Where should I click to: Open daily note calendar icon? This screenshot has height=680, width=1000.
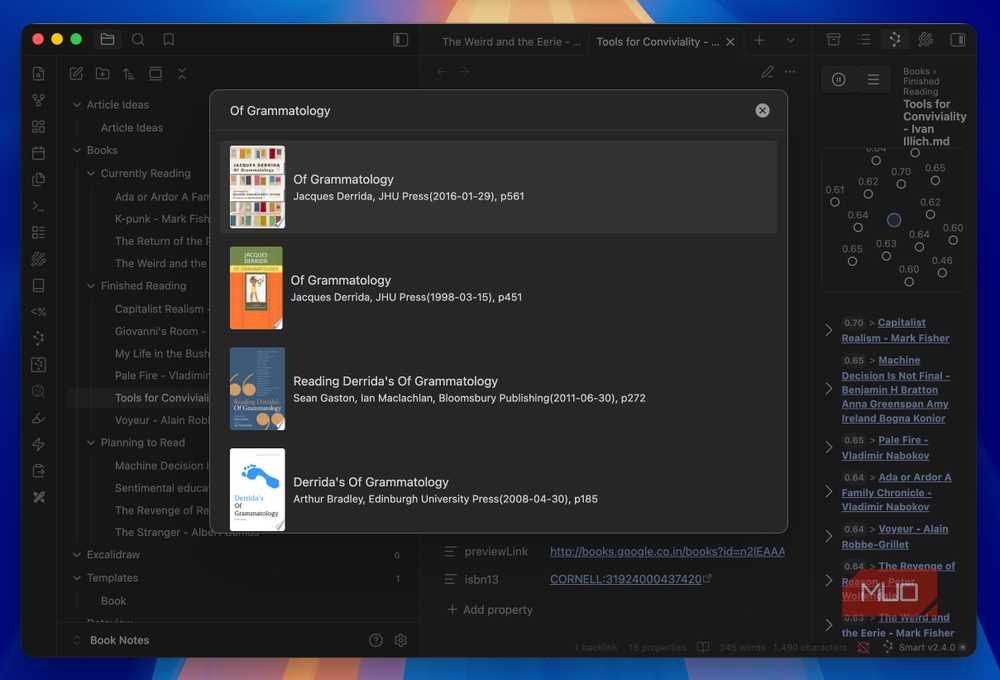click(x=38, y=153)
